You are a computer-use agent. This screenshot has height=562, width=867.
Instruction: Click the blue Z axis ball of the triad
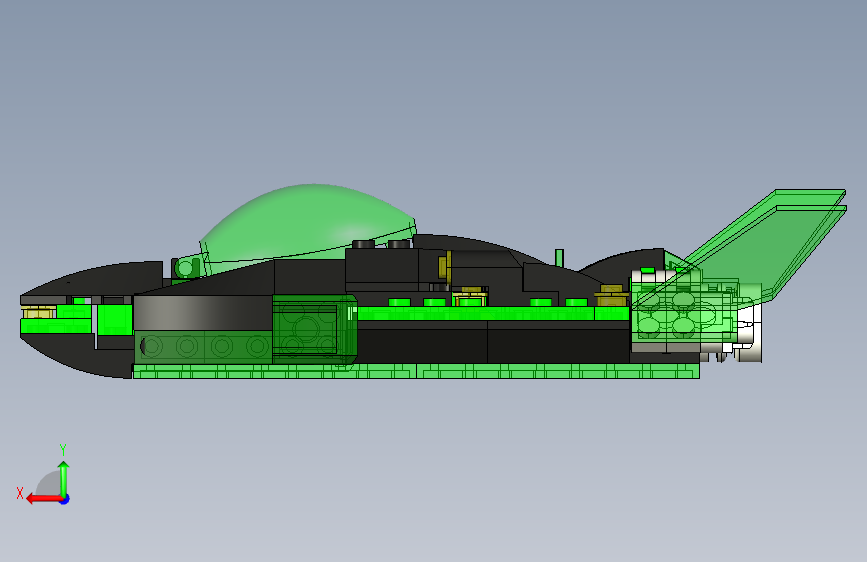click(x=65, y=499)
